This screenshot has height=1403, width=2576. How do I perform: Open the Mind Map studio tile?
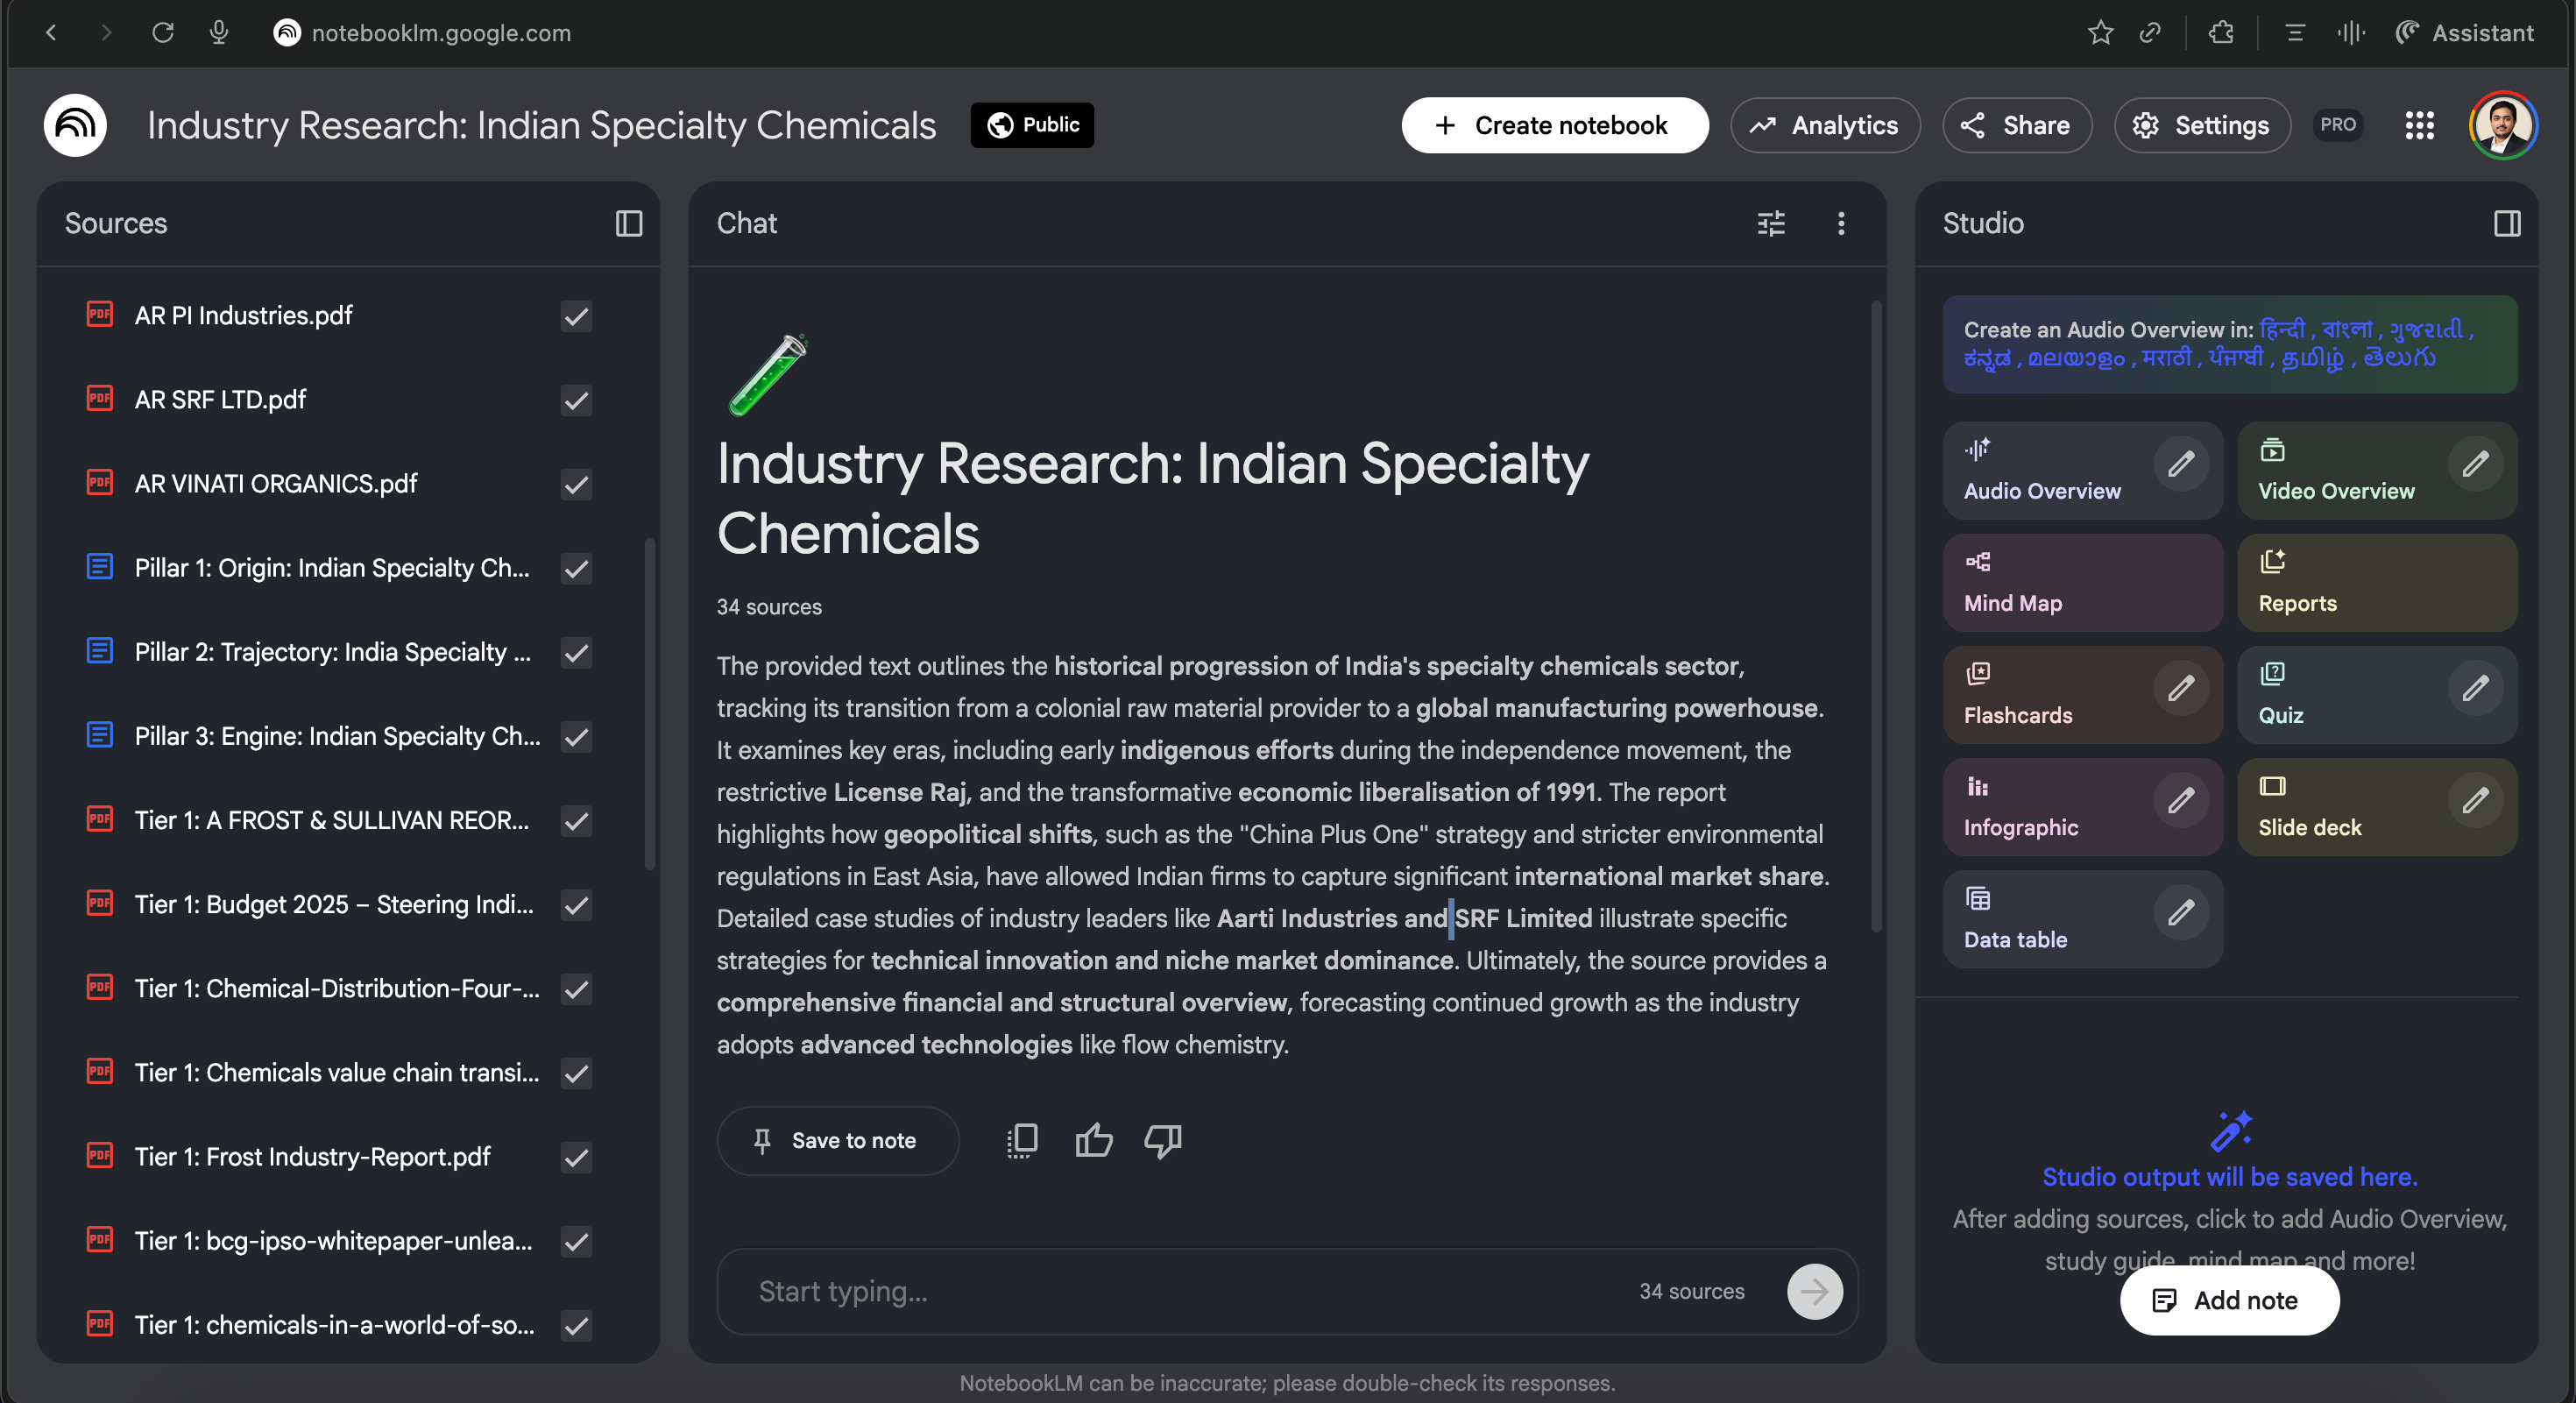pos(2082,582)
